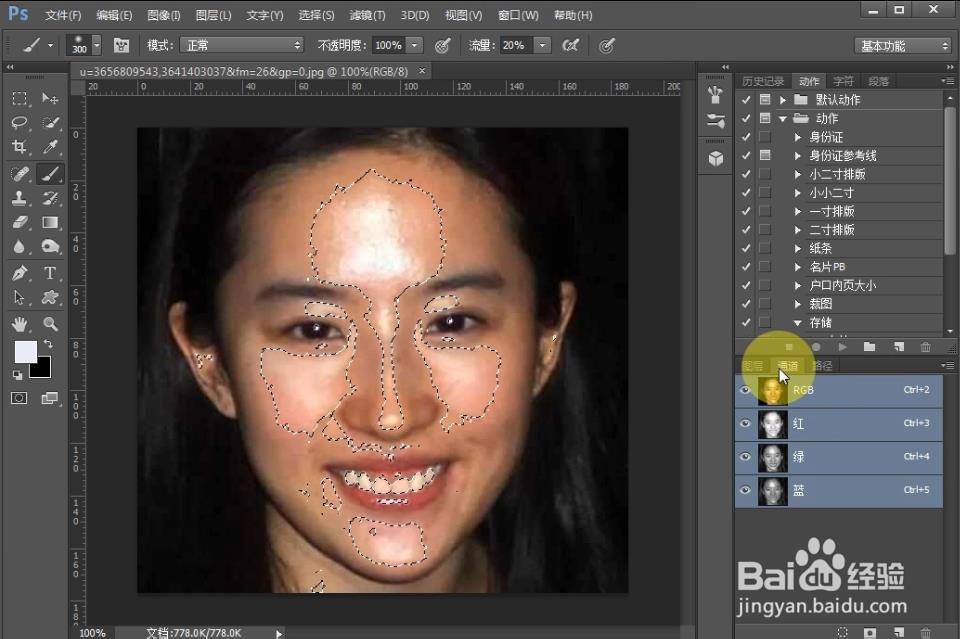Enable airbrush build-up effects

(x=571, y=45)
